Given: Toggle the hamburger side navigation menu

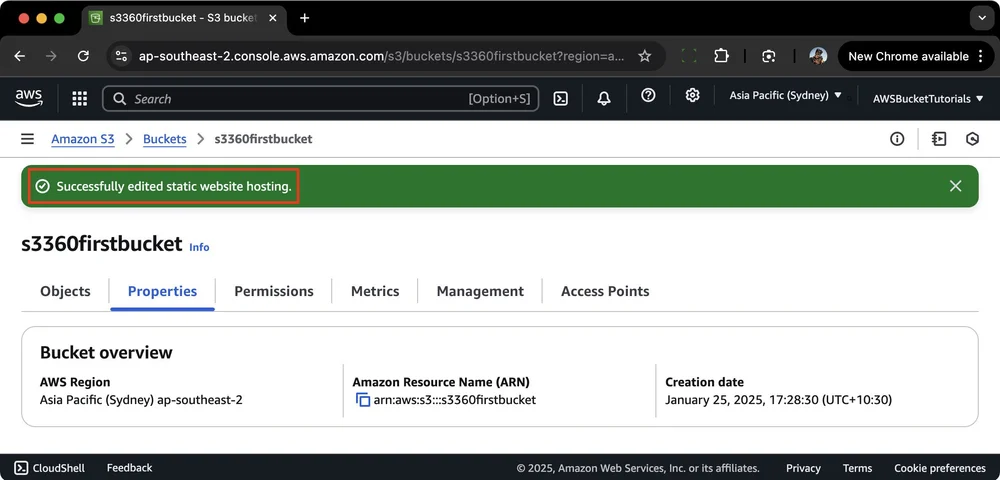Looking at the screenshot, I should click(x=27, y=138).
